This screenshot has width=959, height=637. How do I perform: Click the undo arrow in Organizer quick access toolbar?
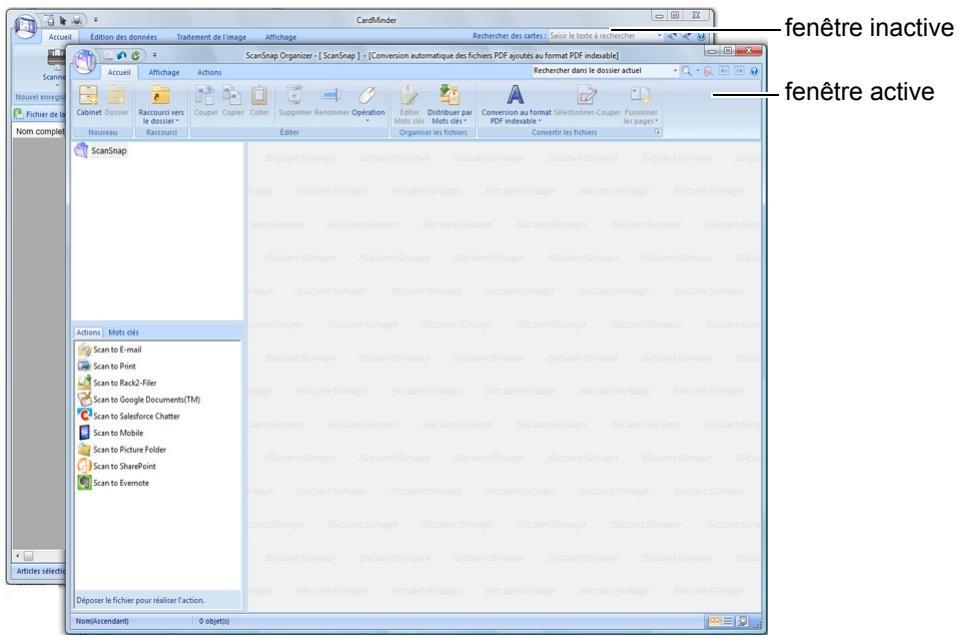[x=121, y=56]
